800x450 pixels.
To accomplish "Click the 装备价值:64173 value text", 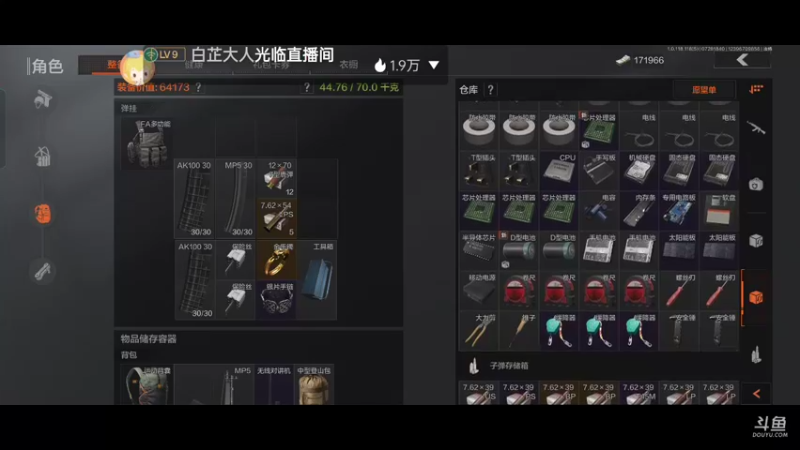I will [153, 88].
